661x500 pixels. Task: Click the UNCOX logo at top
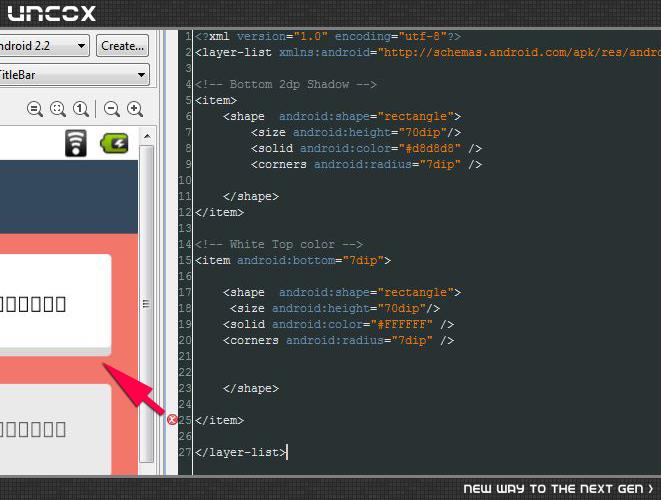[x=51, y=13]
